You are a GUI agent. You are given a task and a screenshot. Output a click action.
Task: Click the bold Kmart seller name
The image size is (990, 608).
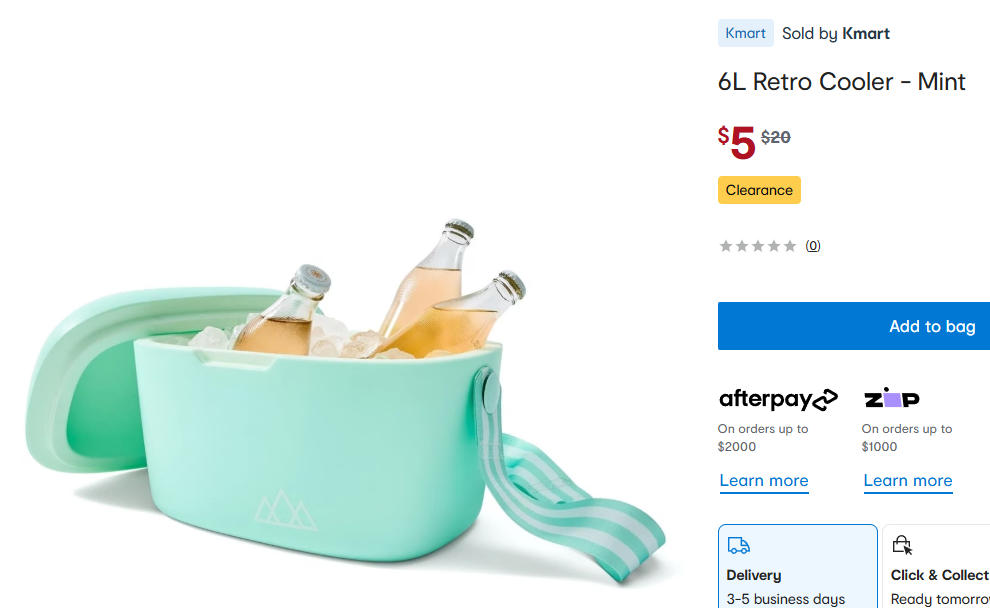[x=865, y=33]
